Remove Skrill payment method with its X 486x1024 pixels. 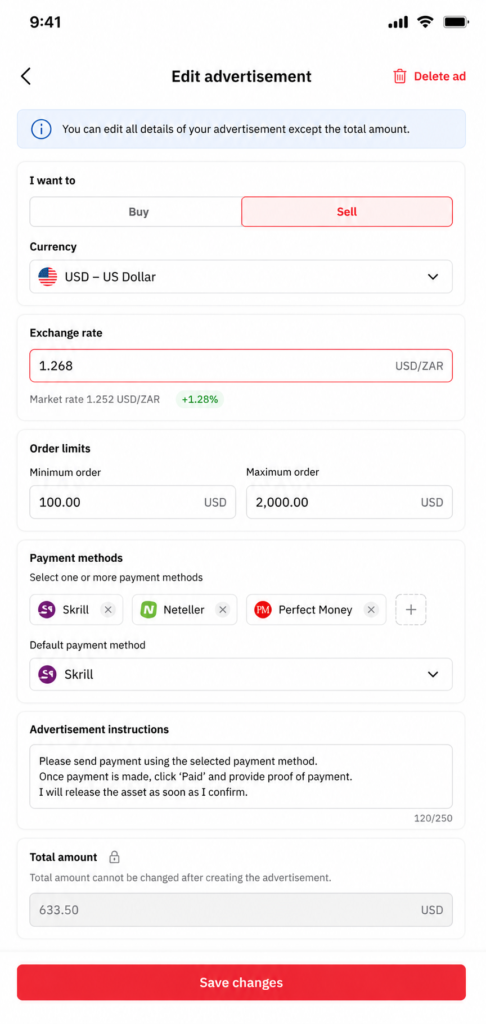[x=108, y=610]
